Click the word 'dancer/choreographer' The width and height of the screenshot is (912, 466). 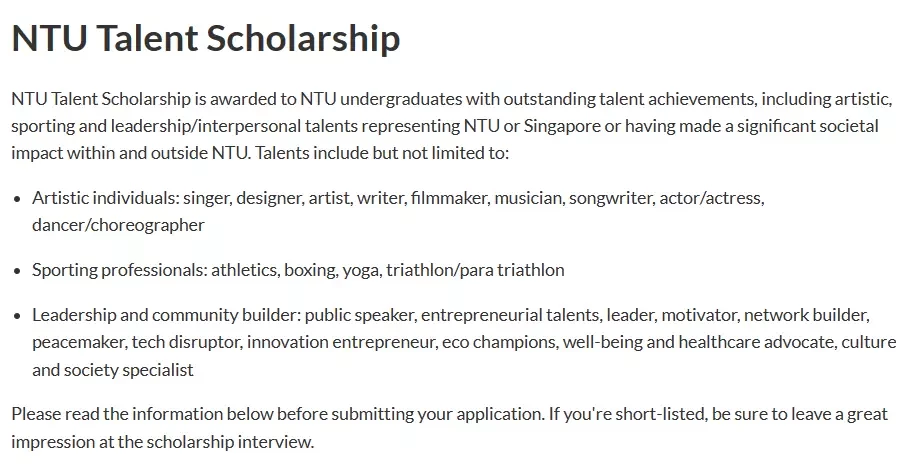(118, 225)
